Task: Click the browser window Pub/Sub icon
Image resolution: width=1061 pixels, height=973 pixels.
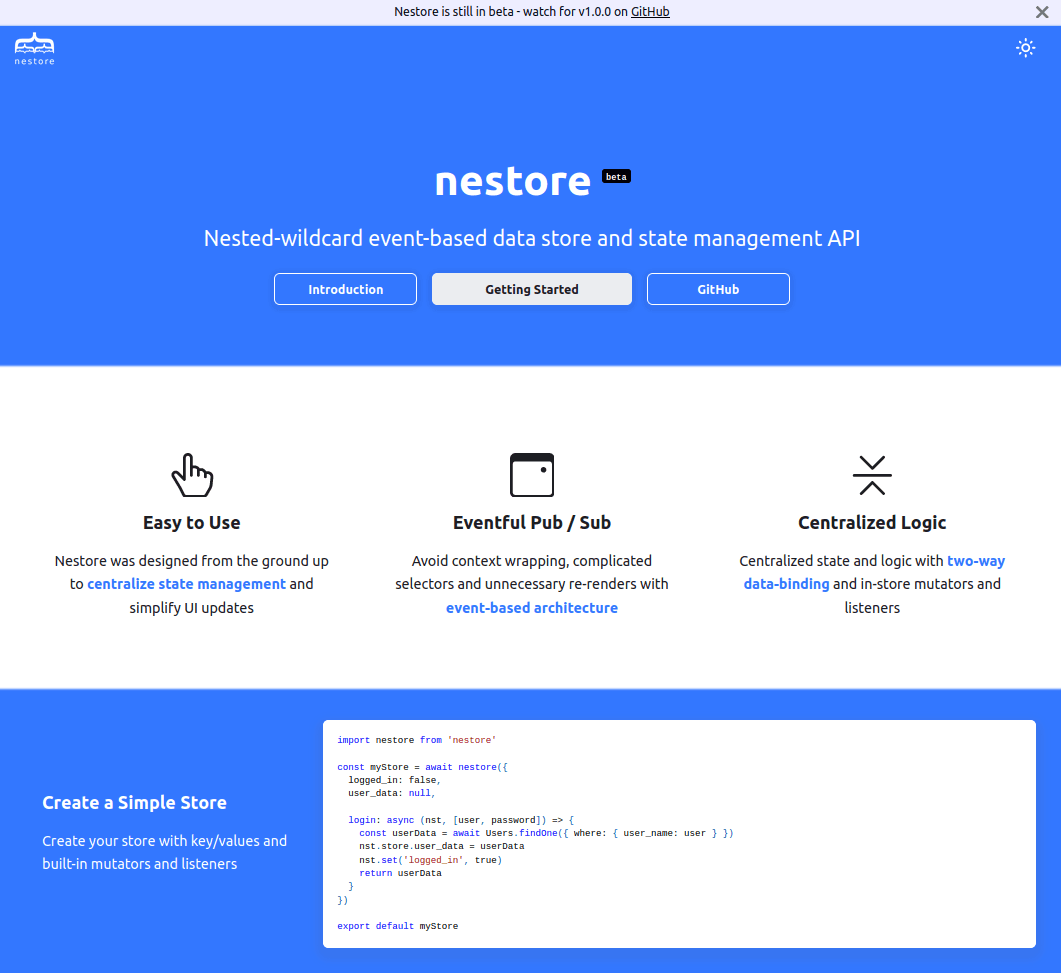Action: [x=531, y=475]
